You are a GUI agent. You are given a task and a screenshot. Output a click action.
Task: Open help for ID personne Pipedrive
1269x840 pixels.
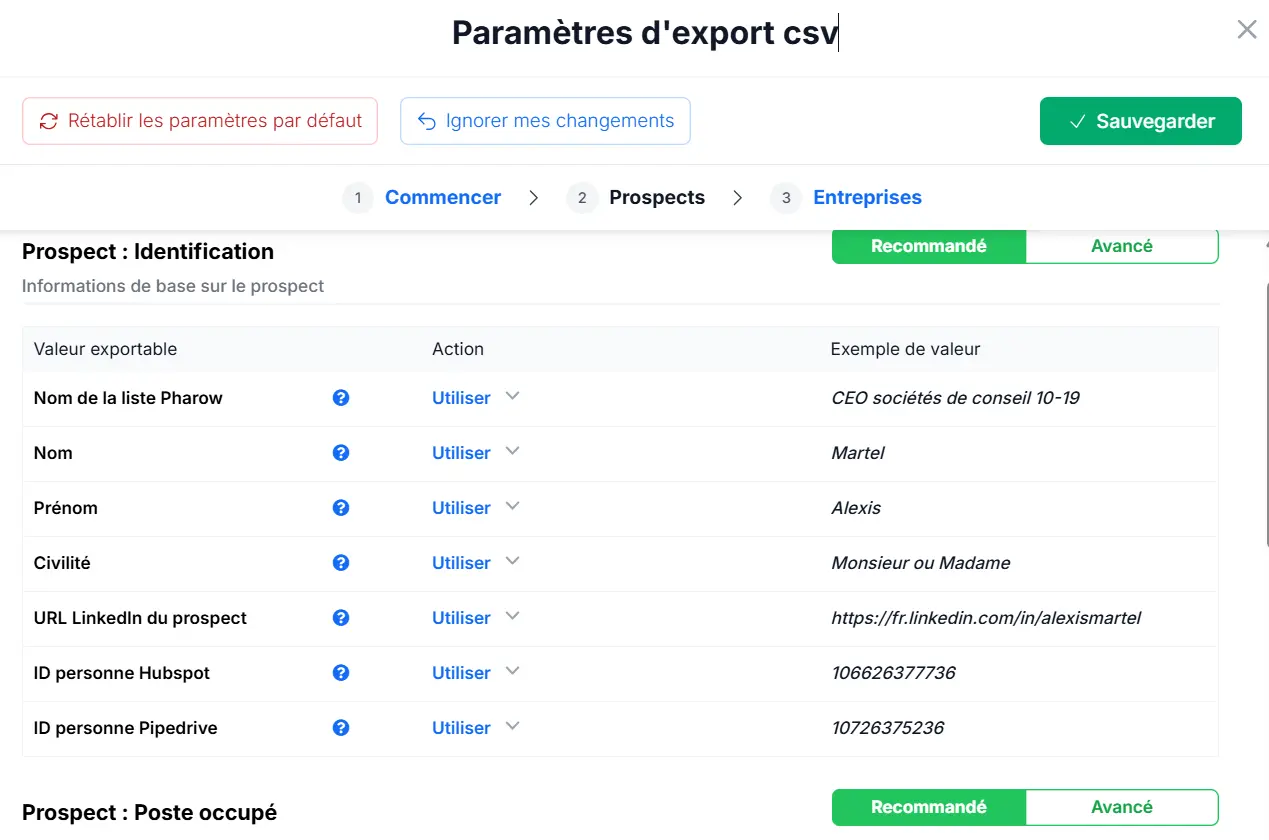[x=341, y=728]
